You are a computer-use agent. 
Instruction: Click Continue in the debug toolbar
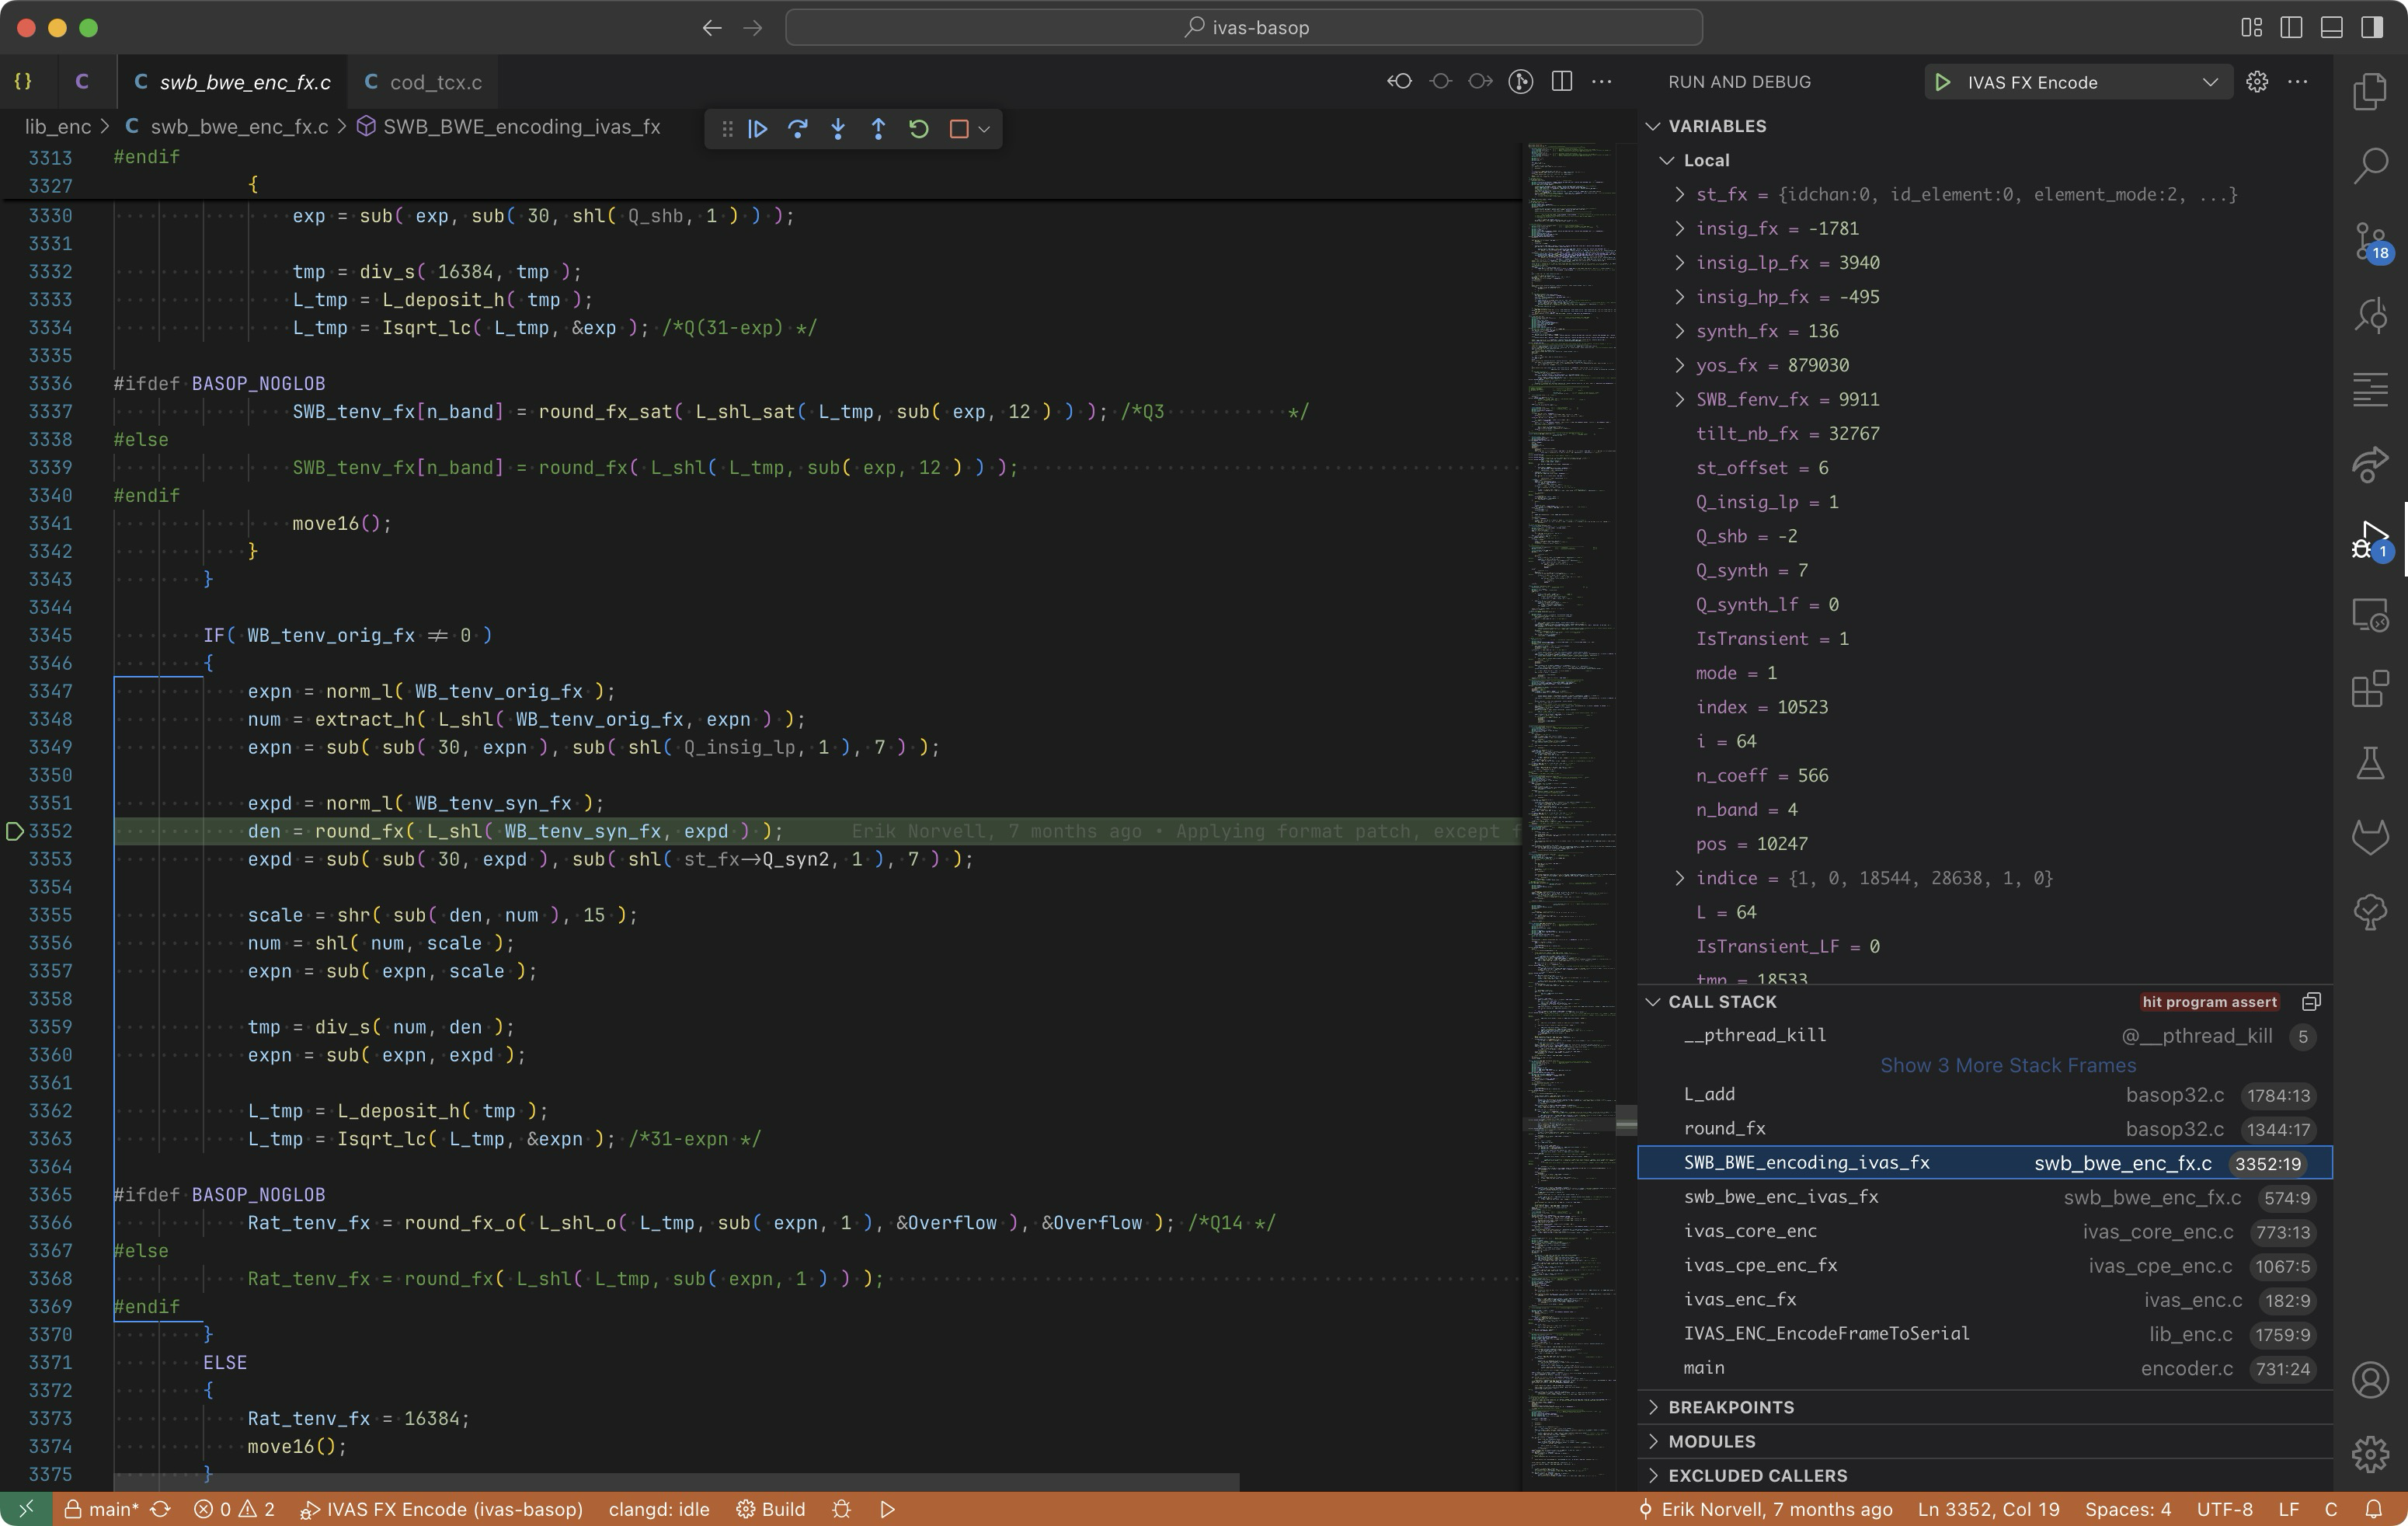pos(757,129)
